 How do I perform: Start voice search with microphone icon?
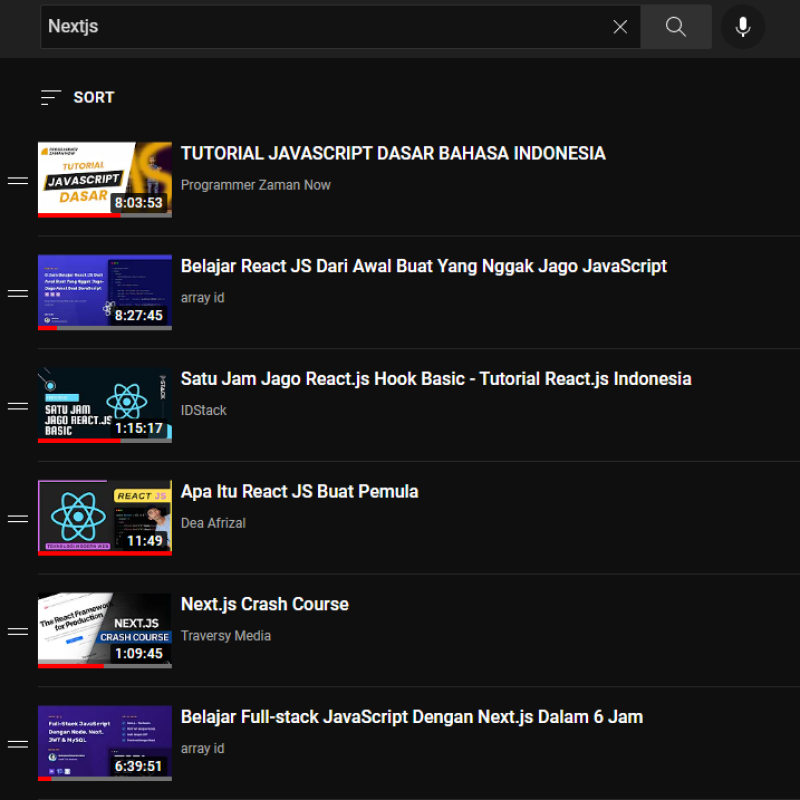tap(742, 27)
